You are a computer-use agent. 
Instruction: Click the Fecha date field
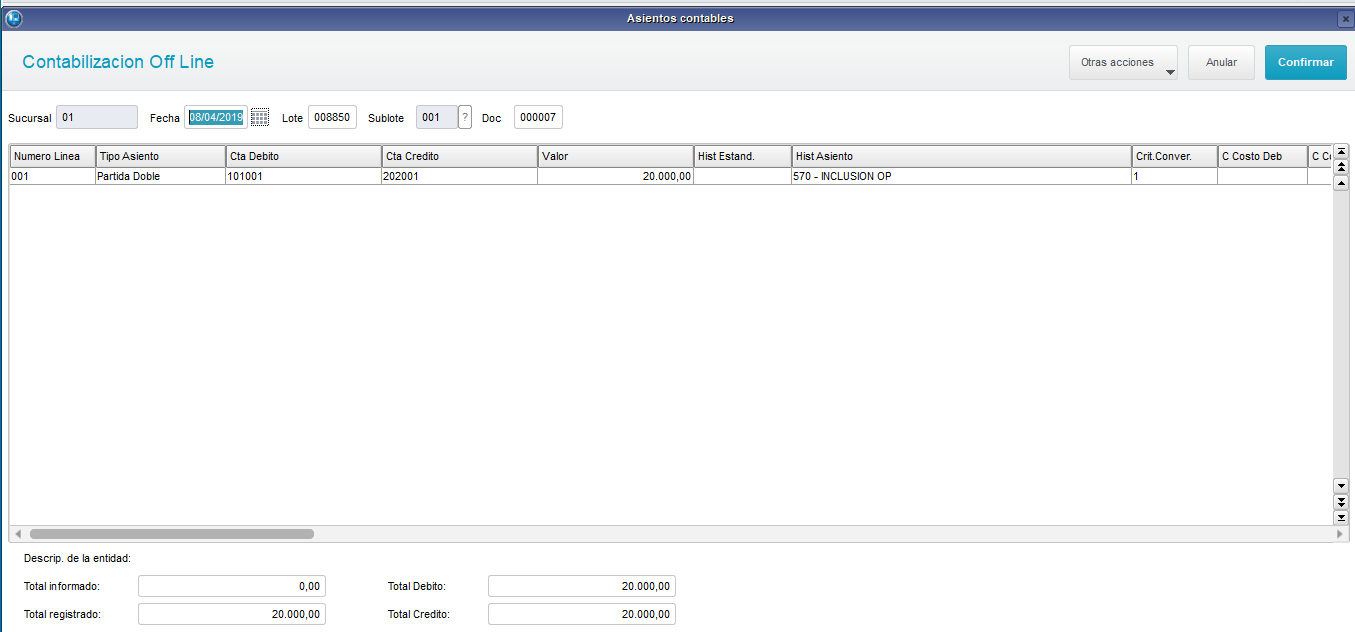point(216,117)
